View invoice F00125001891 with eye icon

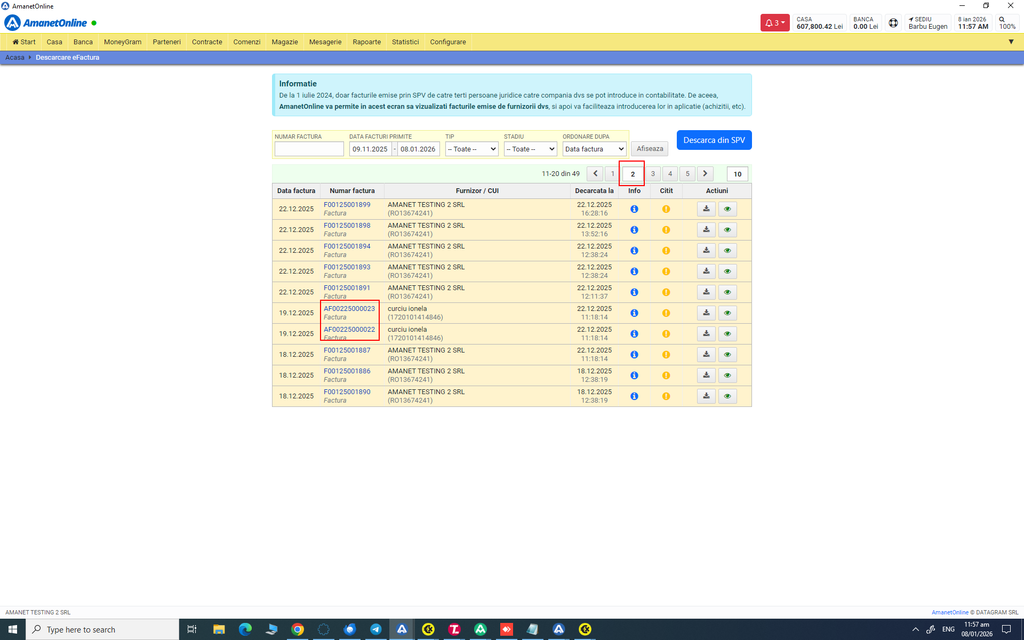click(x=728, y=292)
